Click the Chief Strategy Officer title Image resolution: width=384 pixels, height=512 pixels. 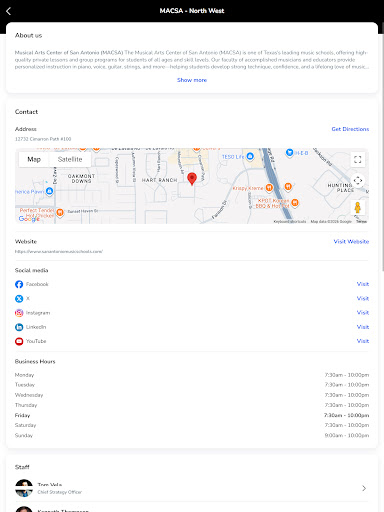coord(60,492)
